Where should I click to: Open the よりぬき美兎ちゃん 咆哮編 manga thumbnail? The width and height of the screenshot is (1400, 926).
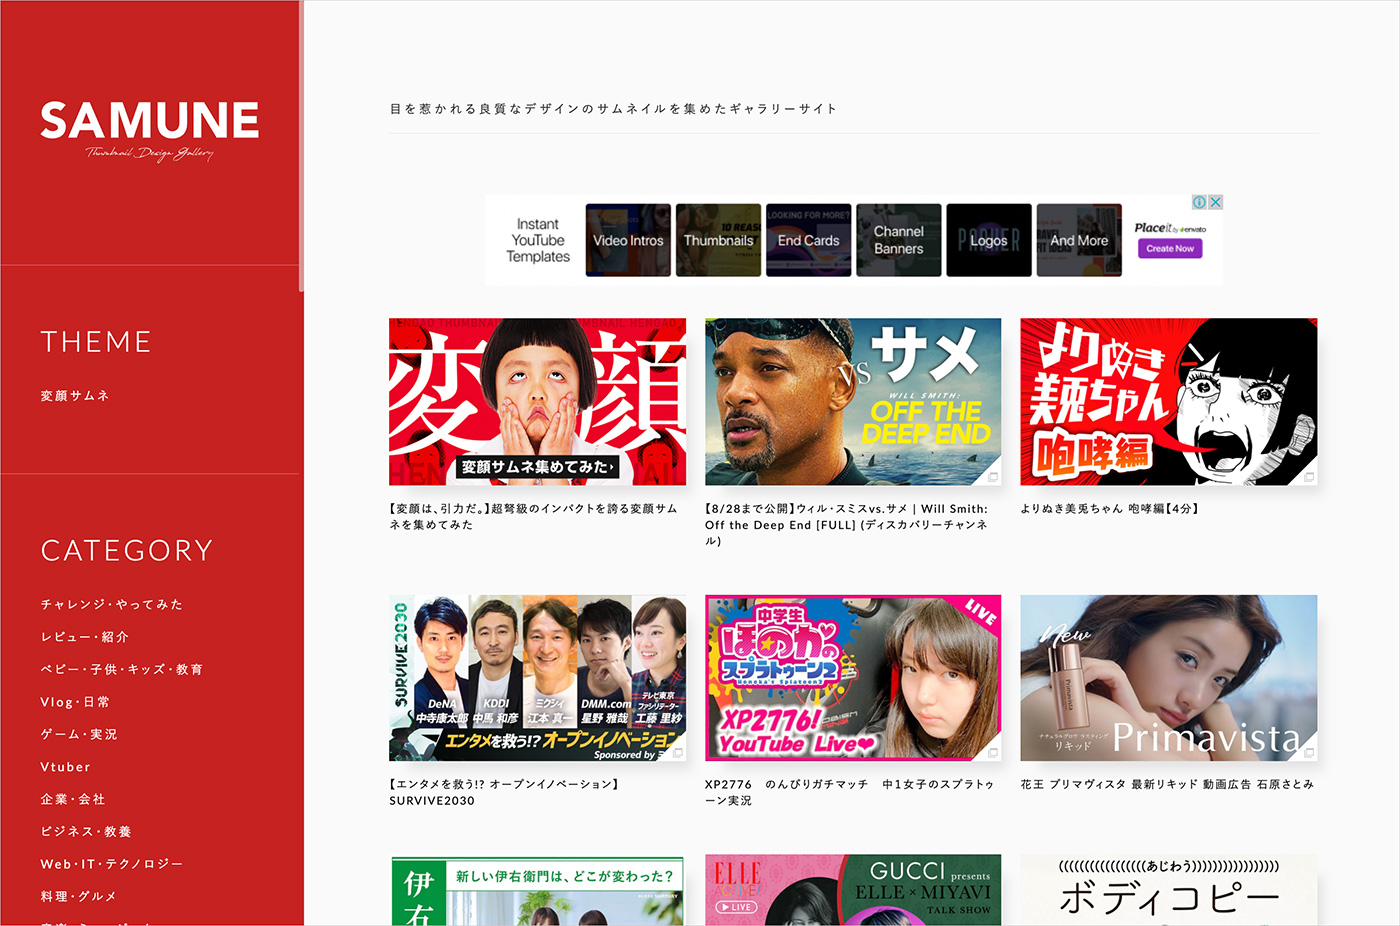tap(1169, 402)
